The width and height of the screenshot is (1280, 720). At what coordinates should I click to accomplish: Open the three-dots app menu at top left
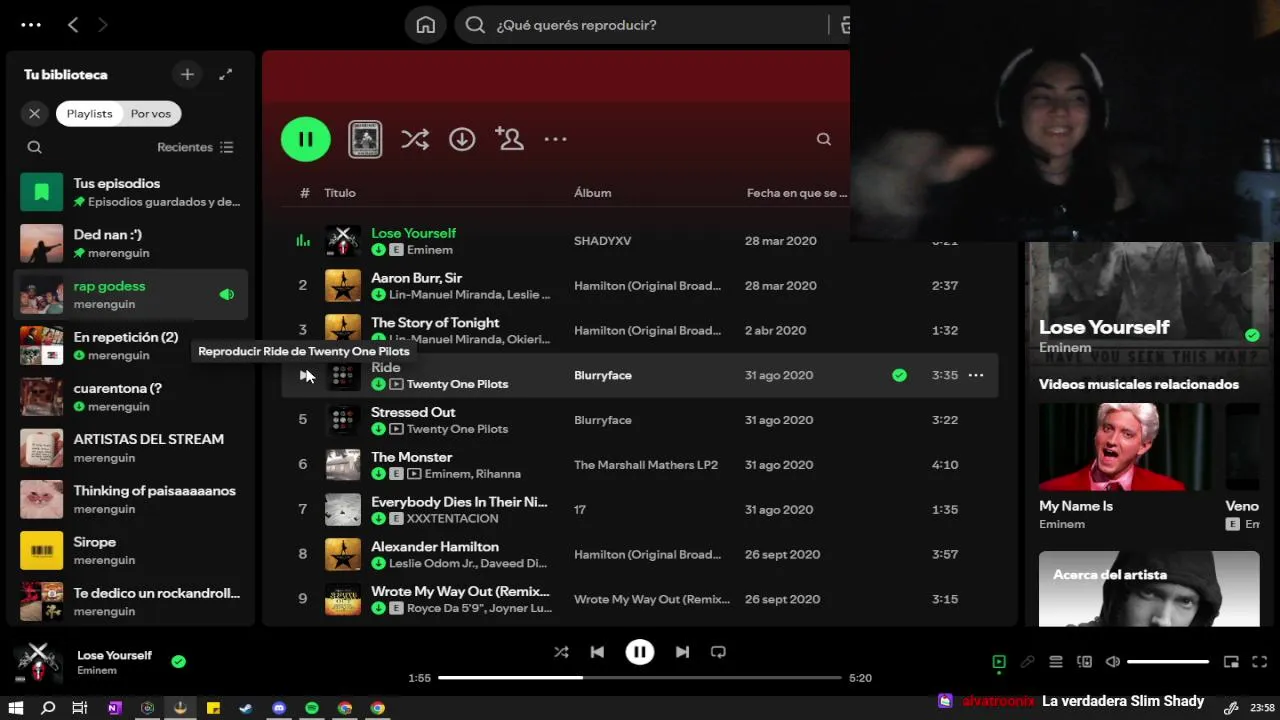(x=31, y=25)
